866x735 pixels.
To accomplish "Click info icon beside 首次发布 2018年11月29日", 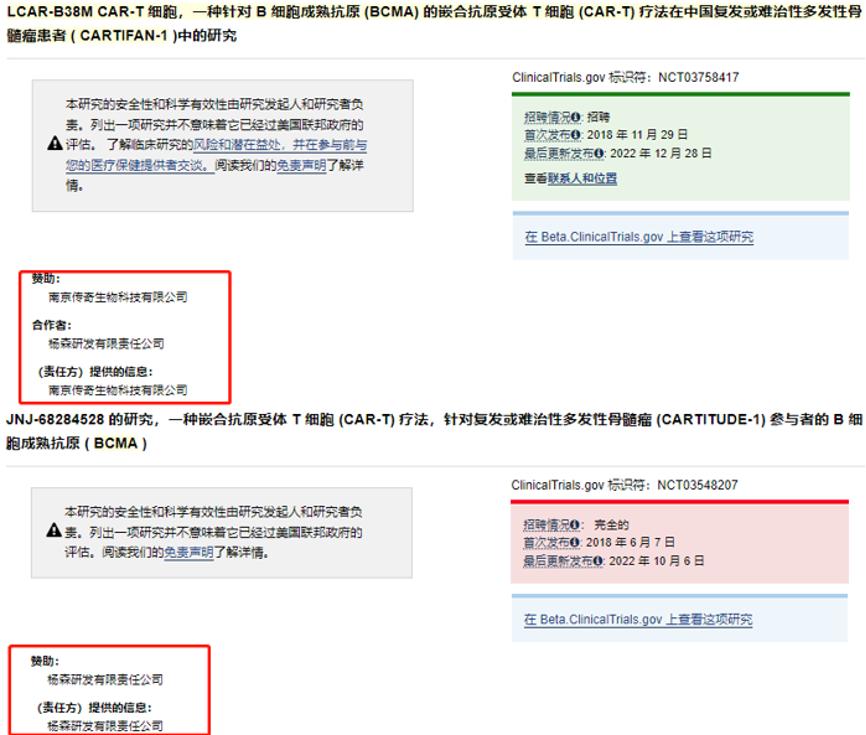I will (x=575, y=135).
